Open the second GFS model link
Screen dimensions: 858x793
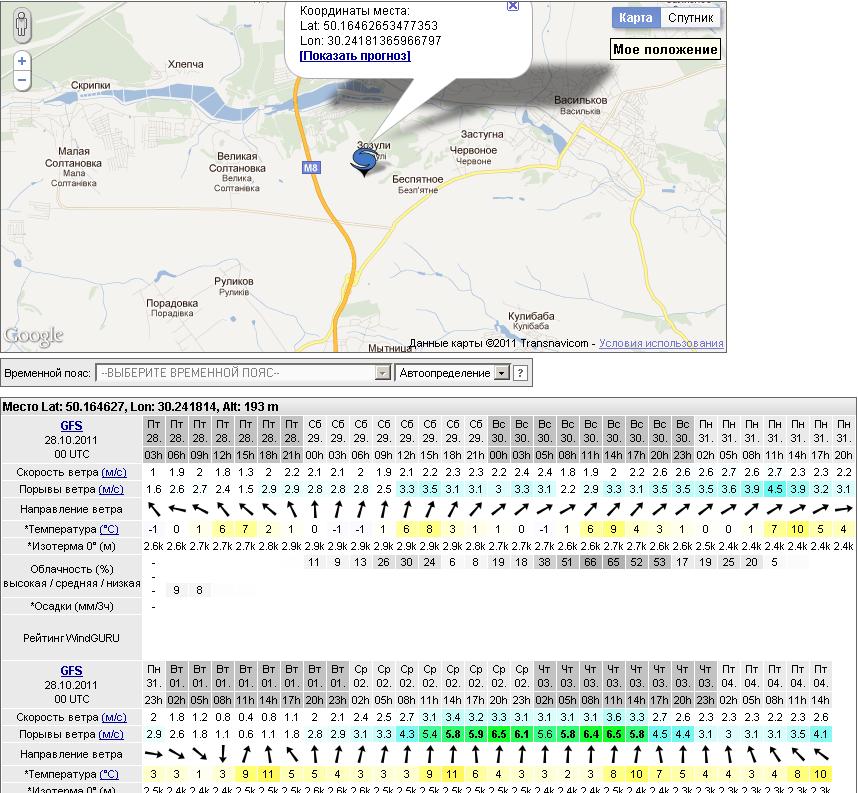click(71, 671)
